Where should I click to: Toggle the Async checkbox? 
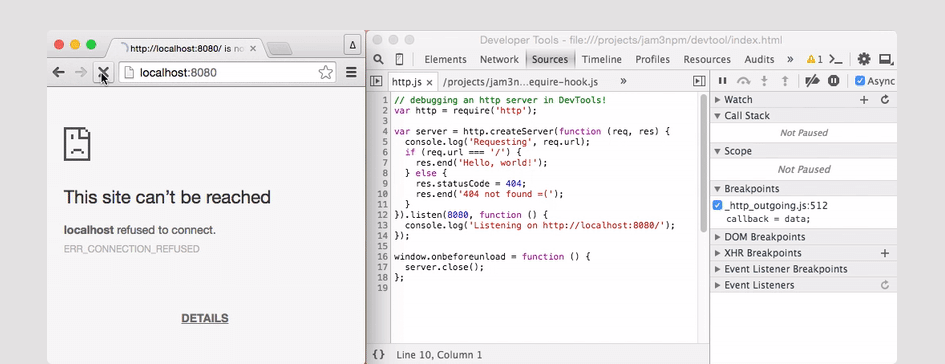860,81
